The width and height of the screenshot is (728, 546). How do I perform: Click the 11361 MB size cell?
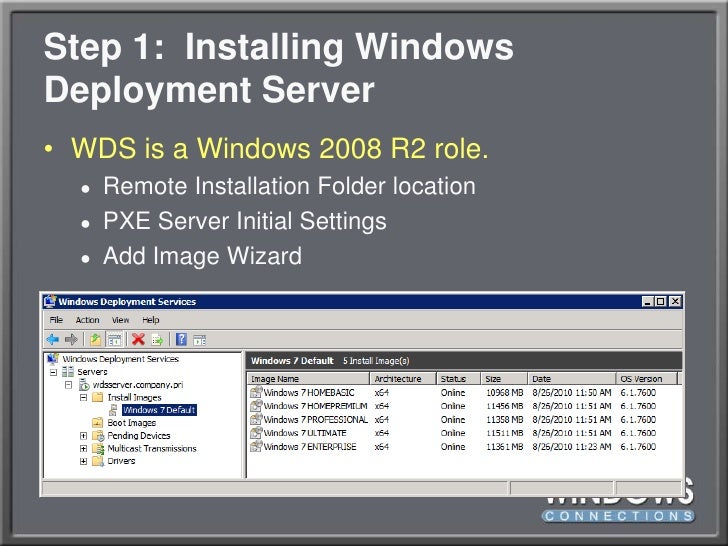point(505,447)
